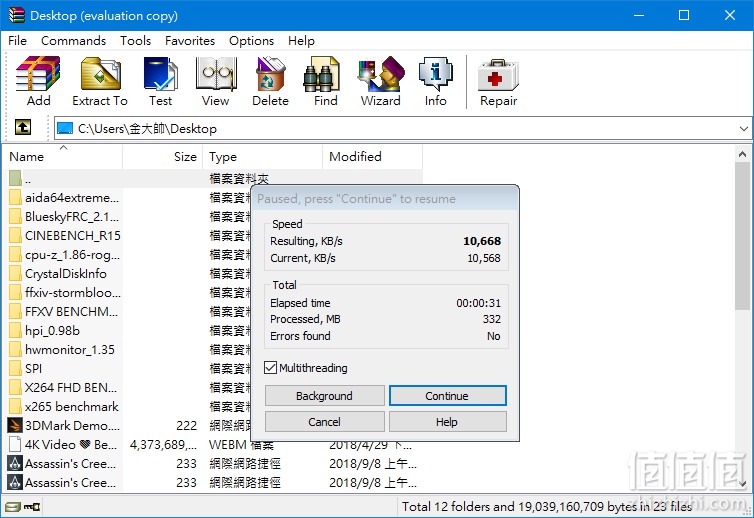The image size is (754, 518).
Task: Open the Favorites menu
Action: 190,41
